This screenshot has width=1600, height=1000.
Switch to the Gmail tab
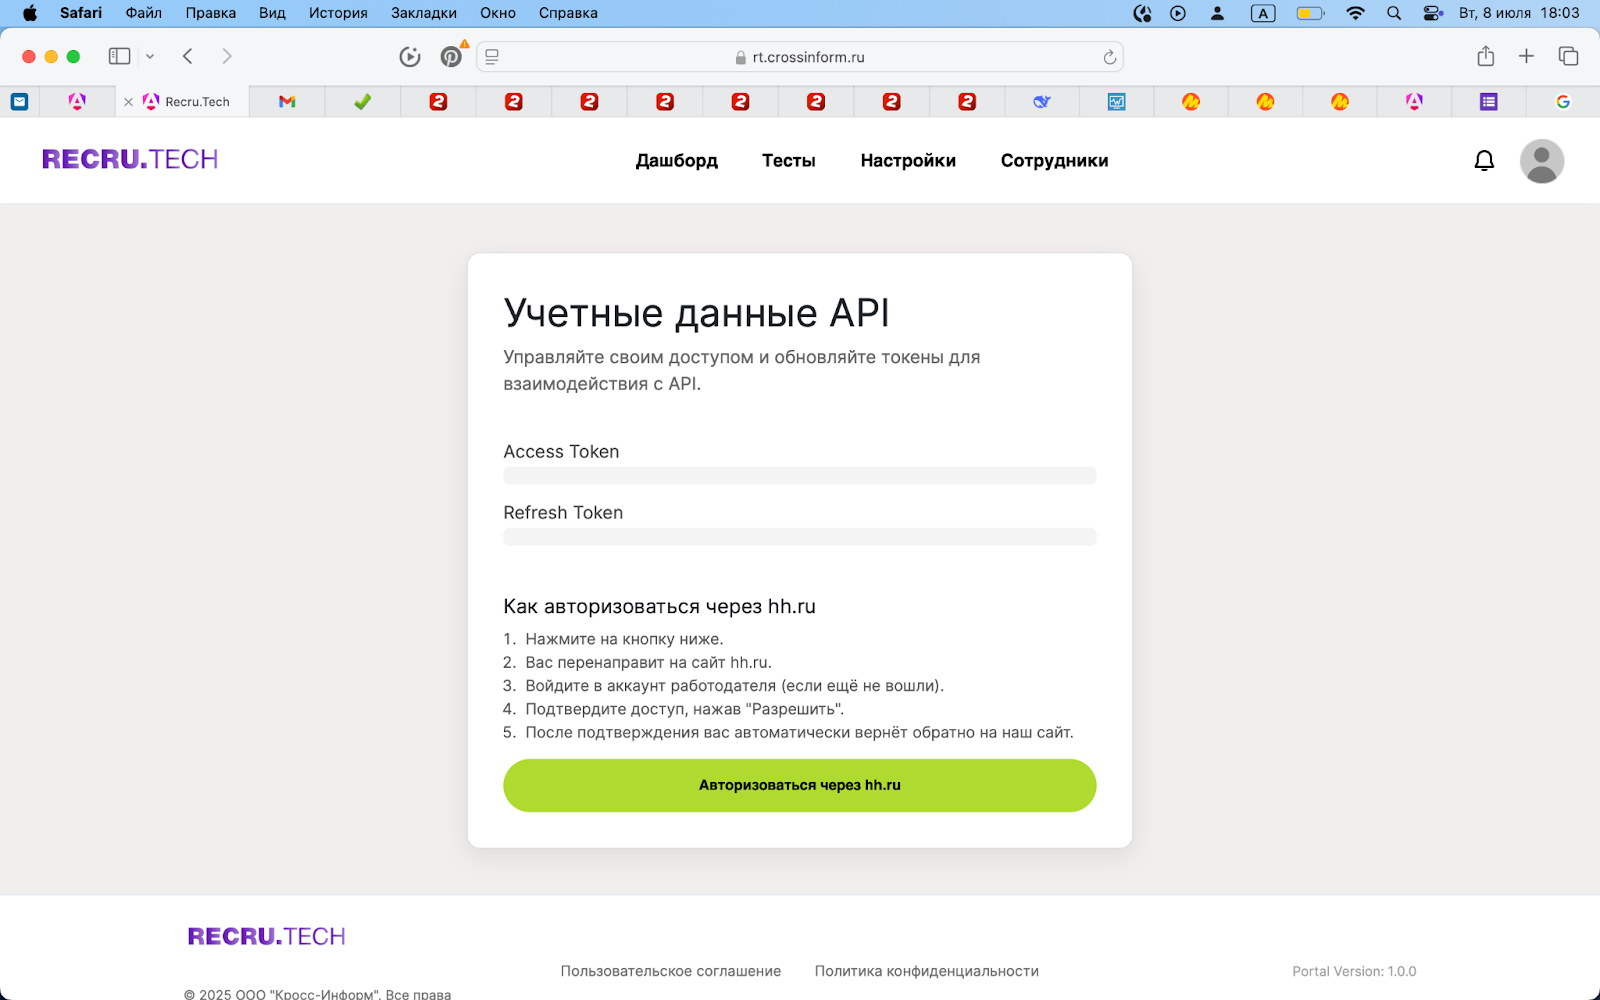(287, 101)
